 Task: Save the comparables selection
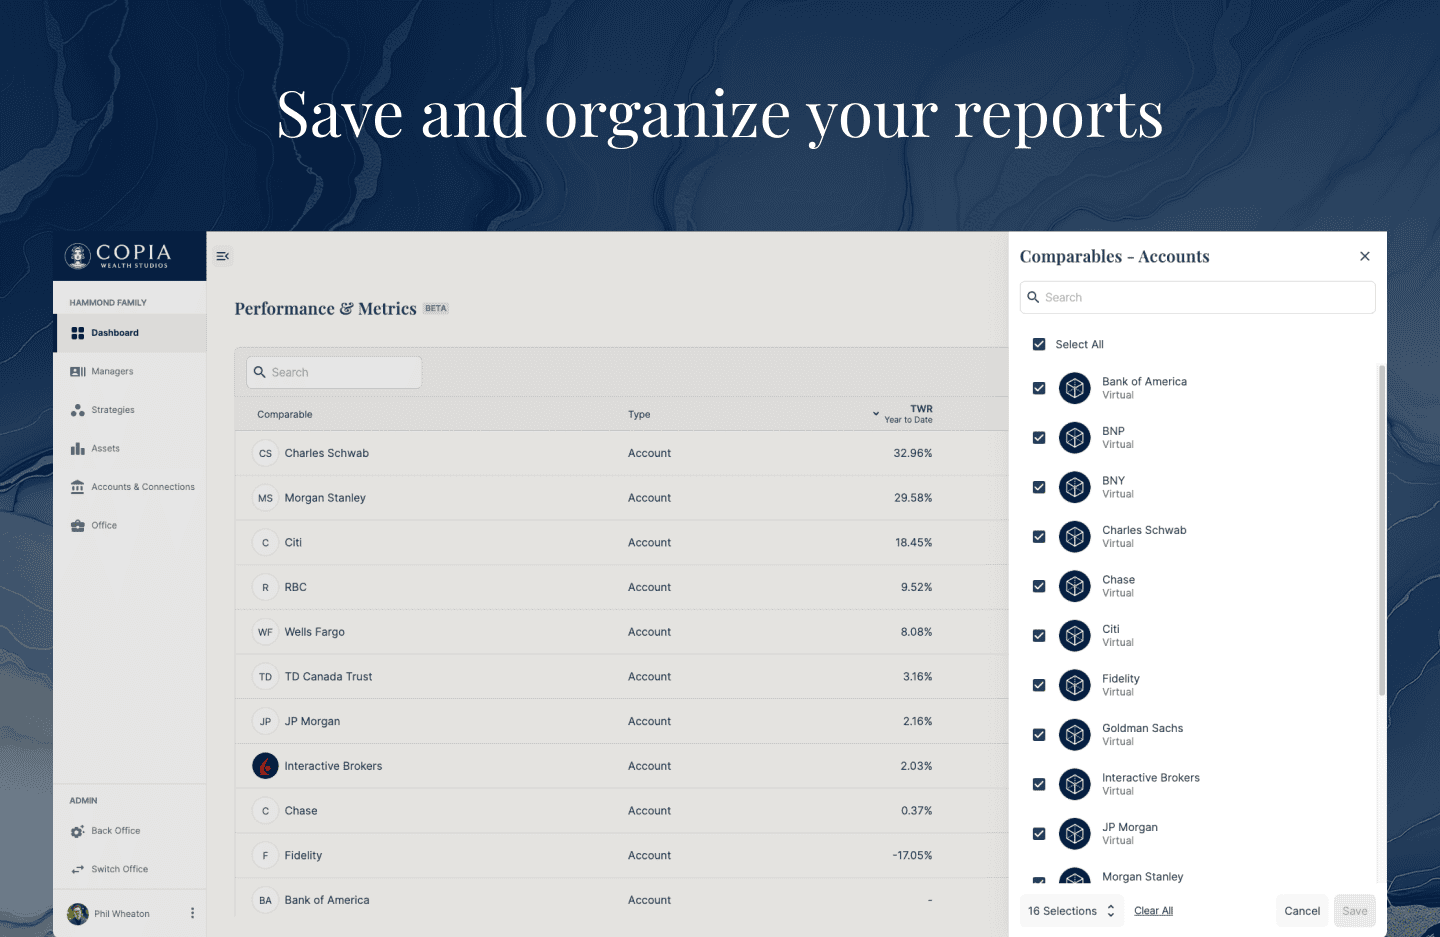click(x=1355, y=911)
